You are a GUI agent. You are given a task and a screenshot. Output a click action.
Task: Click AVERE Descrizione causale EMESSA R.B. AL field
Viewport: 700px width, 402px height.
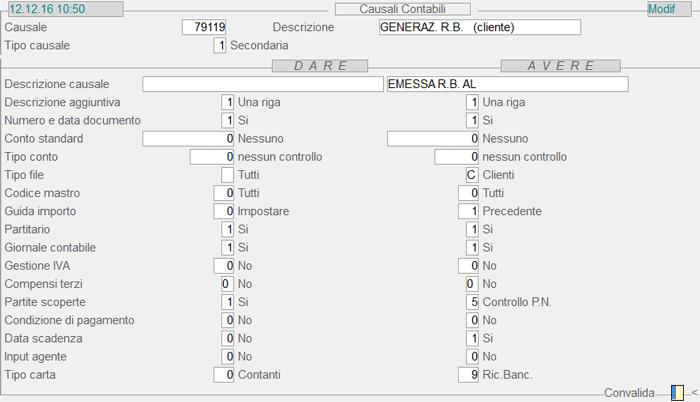coord(508,84)
